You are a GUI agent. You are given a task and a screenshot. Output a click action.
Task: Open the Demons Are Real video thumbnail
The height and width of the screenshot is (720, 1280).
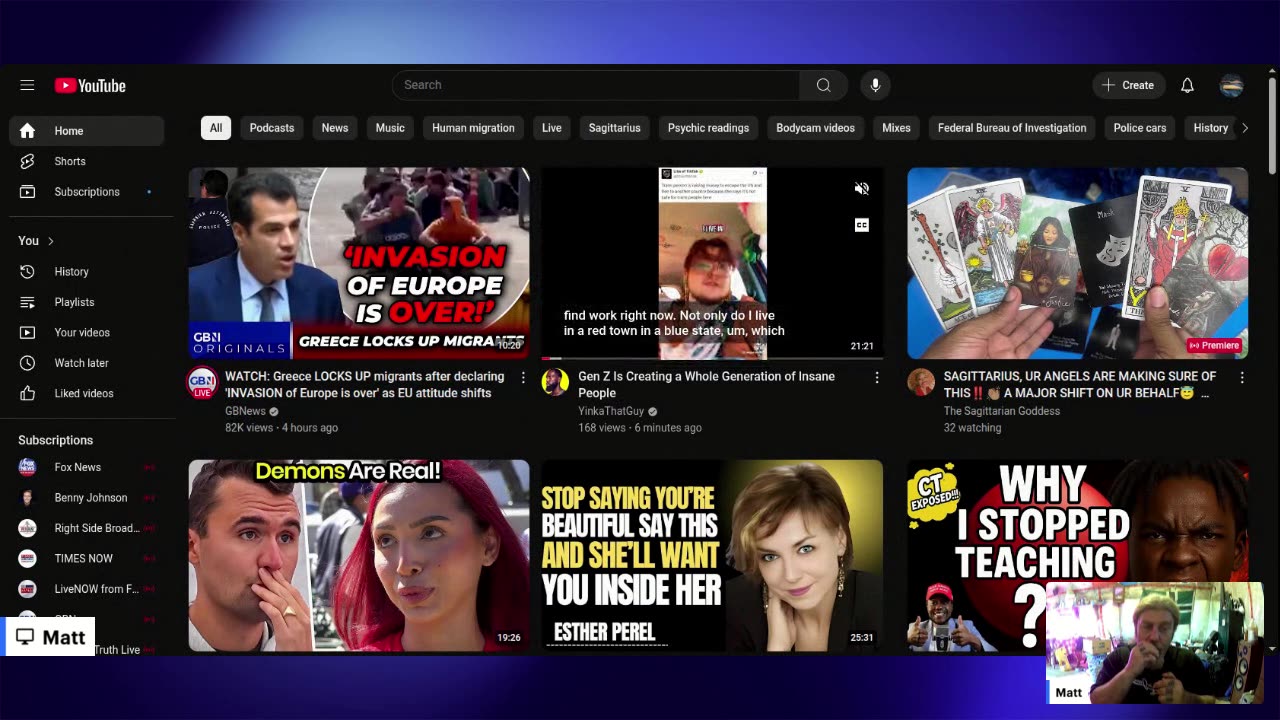359,555
